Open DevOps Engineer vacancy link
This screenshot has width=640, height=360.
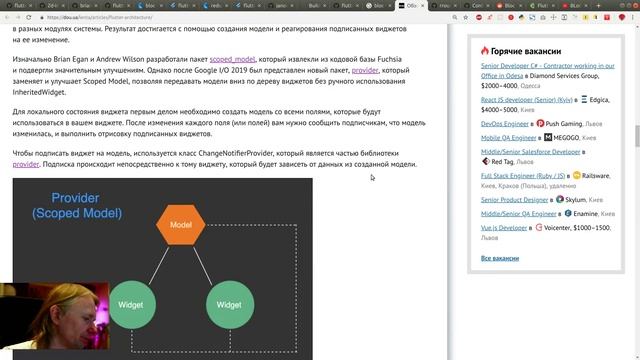pyautogui.click(x=504, y=124)
